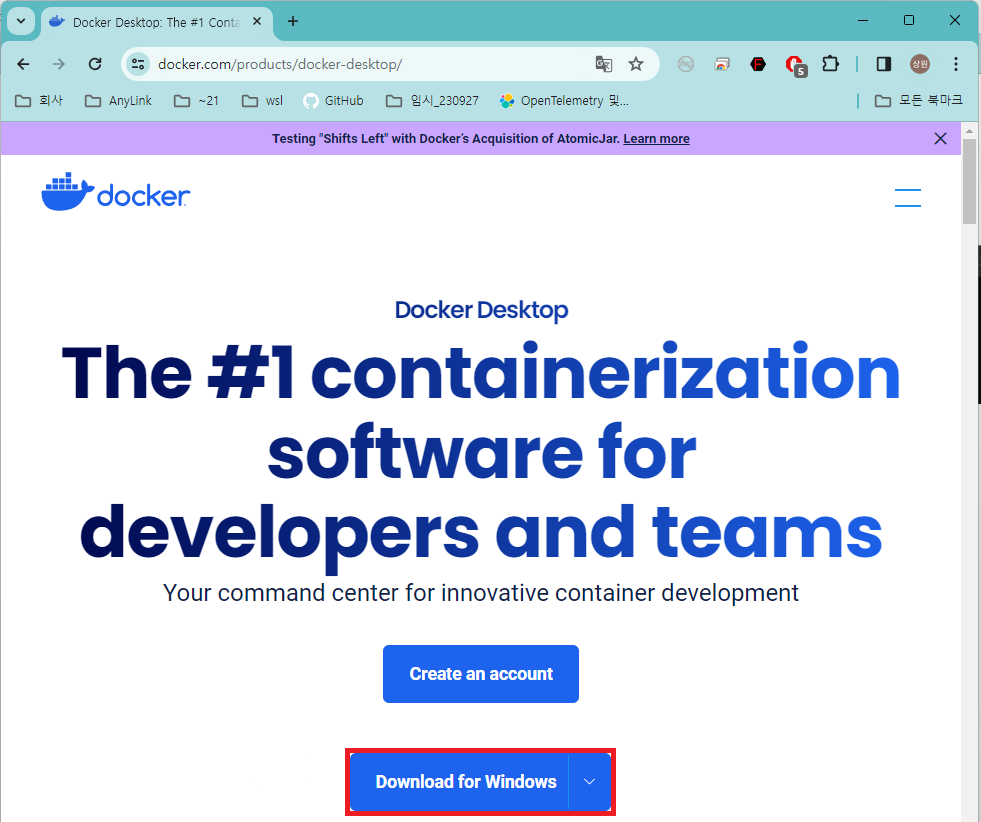Click the scrollbar up arrow
This screenshot has width=981, height=822.
coord(969,131)
